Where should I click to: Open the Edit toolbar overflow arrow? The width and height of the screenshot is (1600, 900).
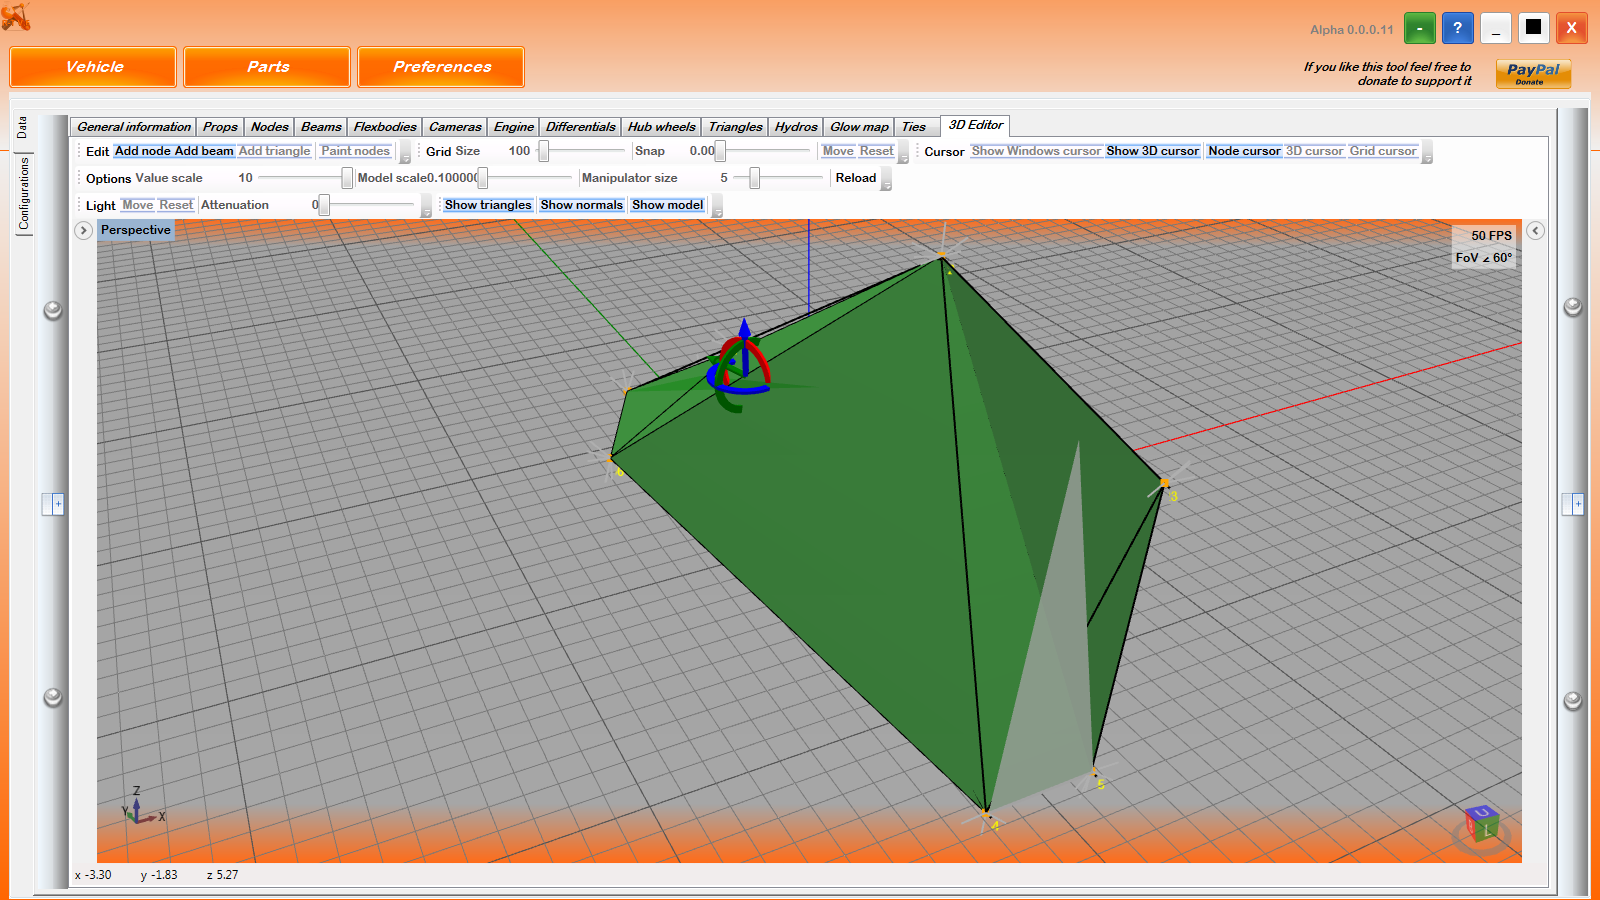405,153
